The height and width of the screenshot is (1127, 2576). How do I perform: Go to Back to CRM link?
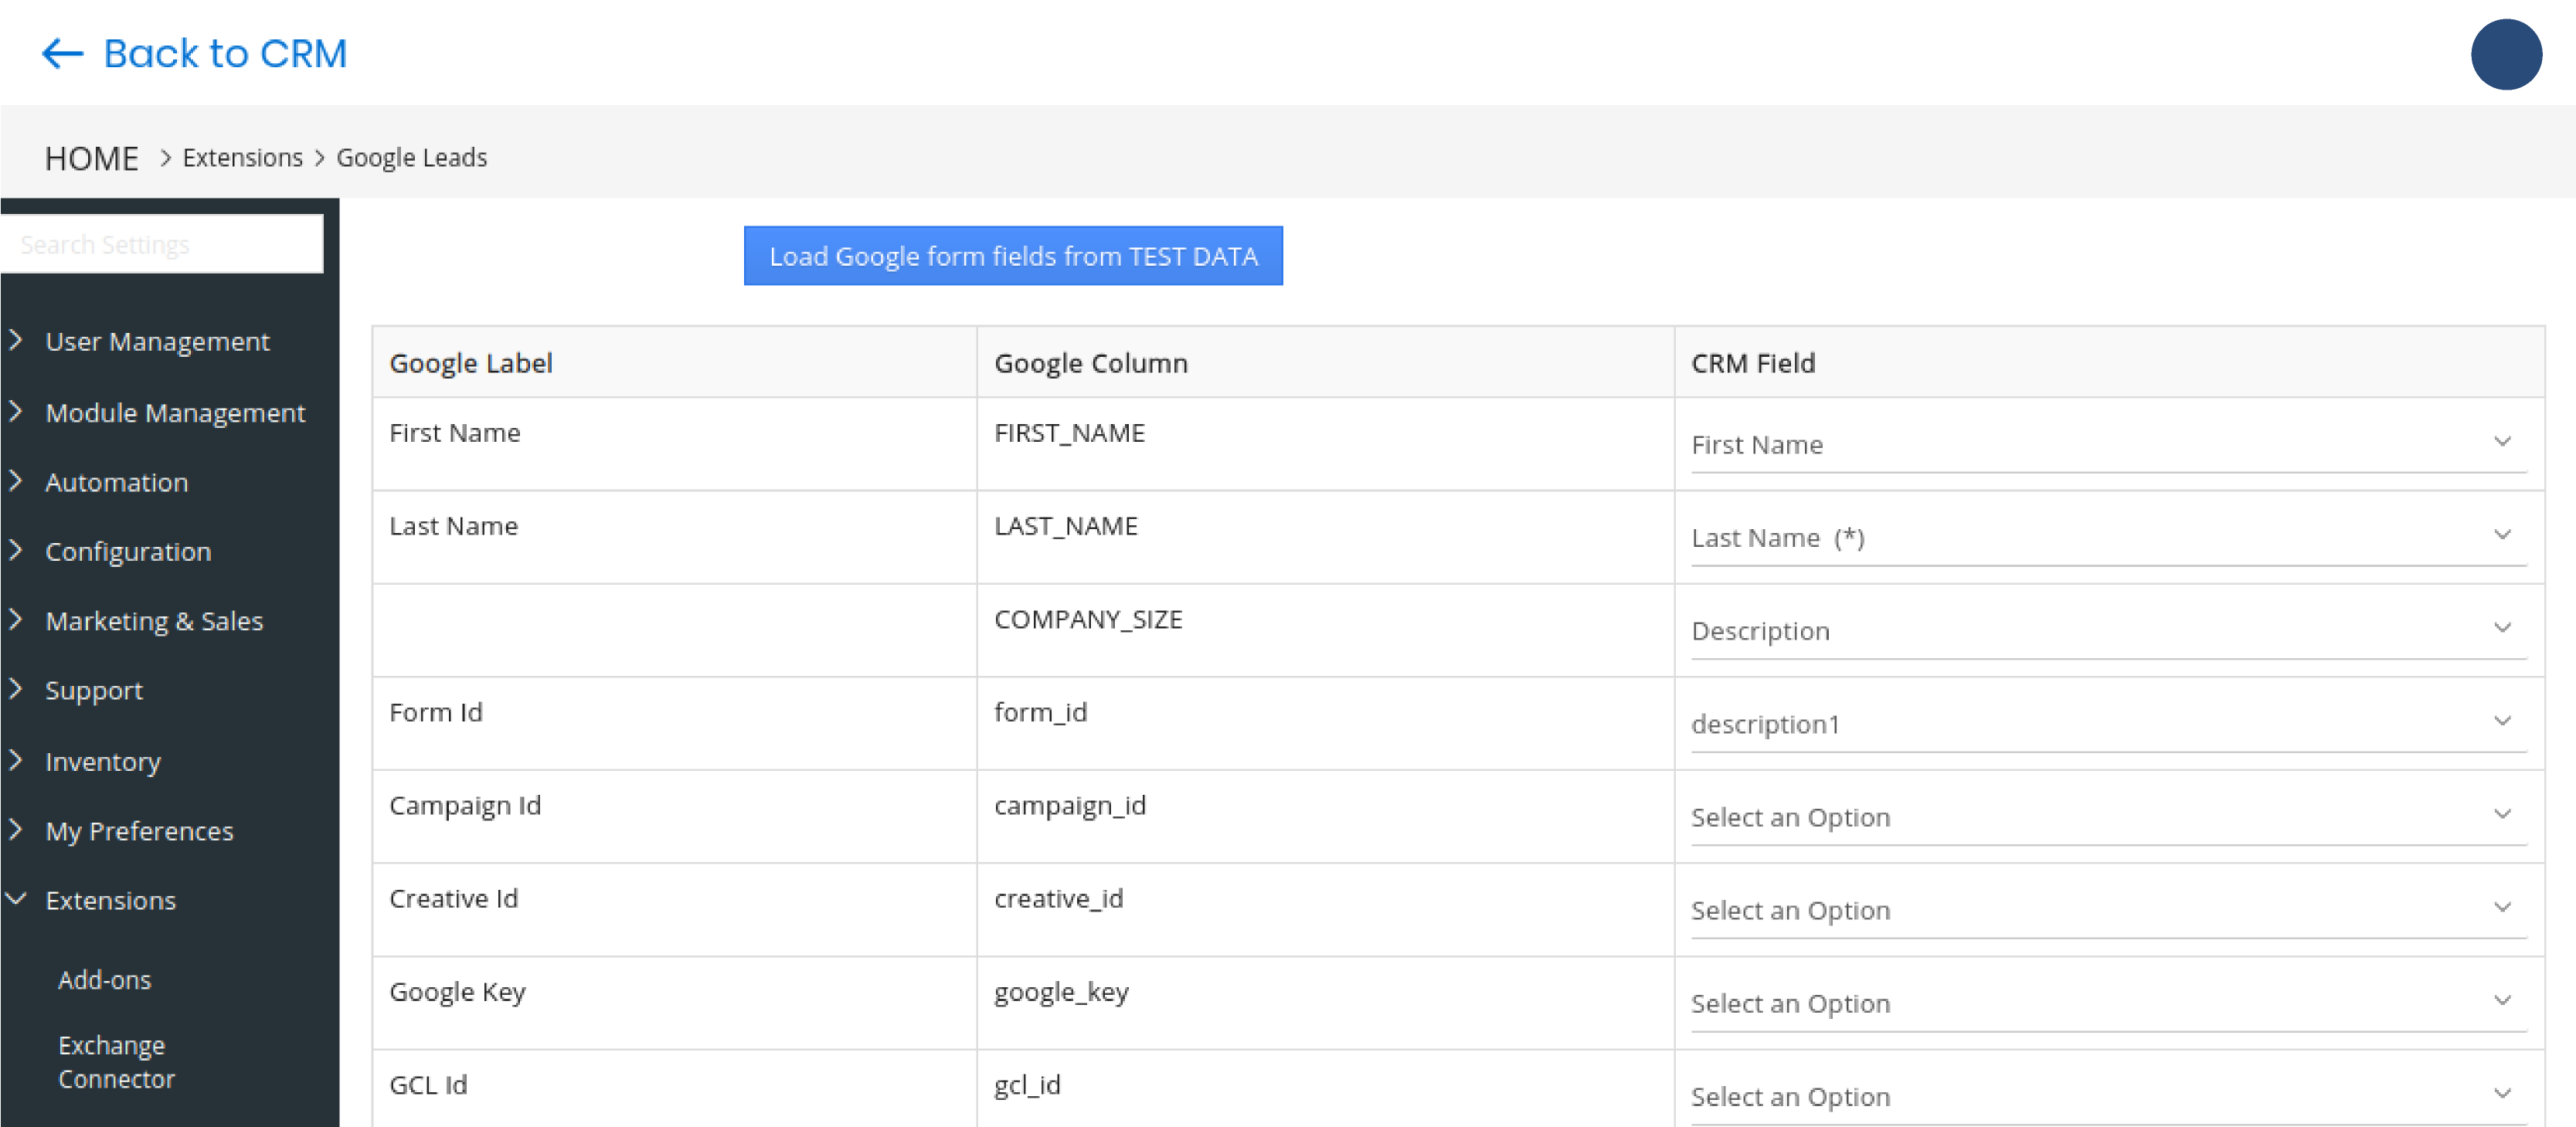[x=224, y=53]
